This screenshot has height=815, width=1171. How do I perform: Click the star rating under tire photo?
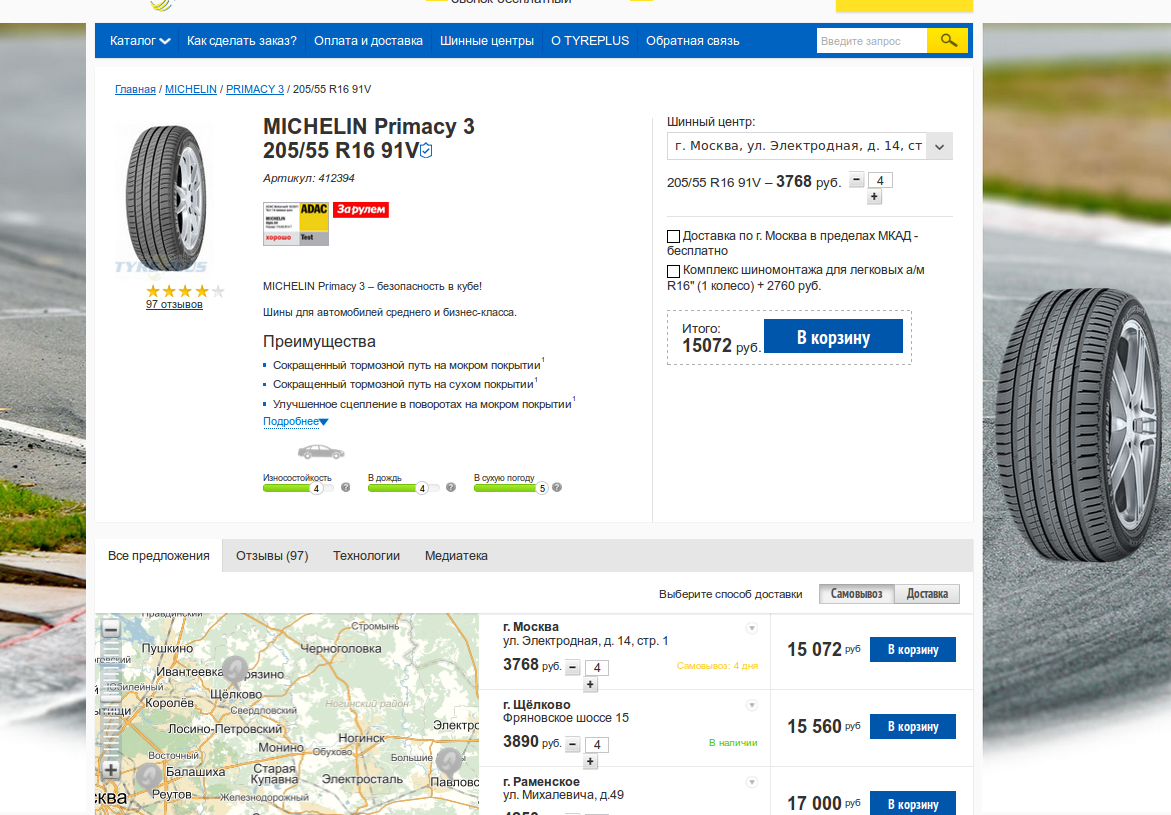pyautogui.click(x=184, y=291)
